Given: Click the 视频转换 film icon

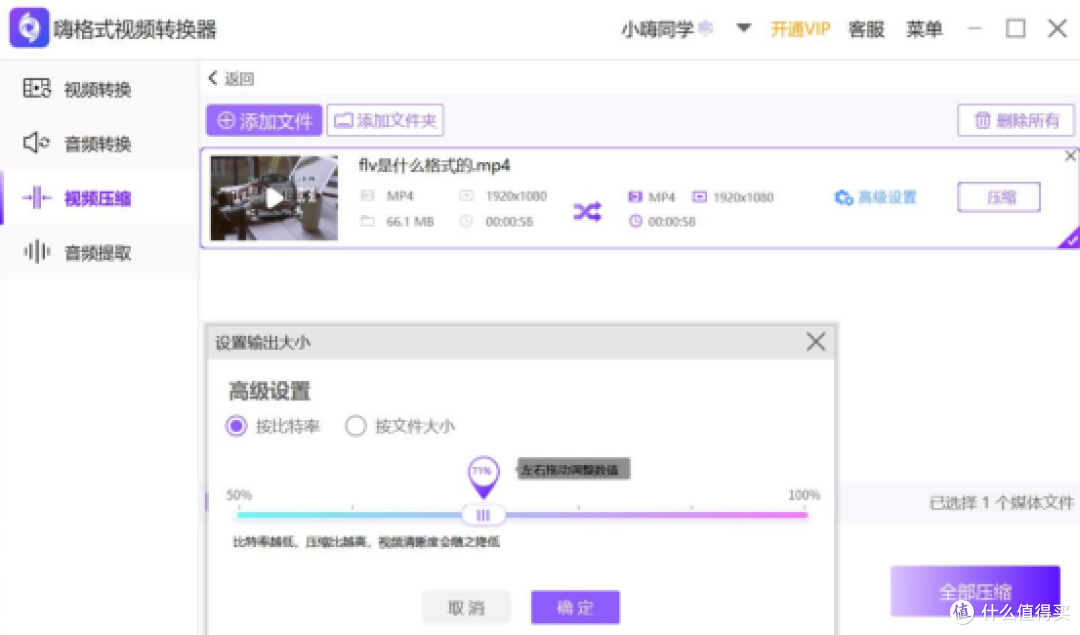Looking at the screenshot, I should click(x=37, y=88).
